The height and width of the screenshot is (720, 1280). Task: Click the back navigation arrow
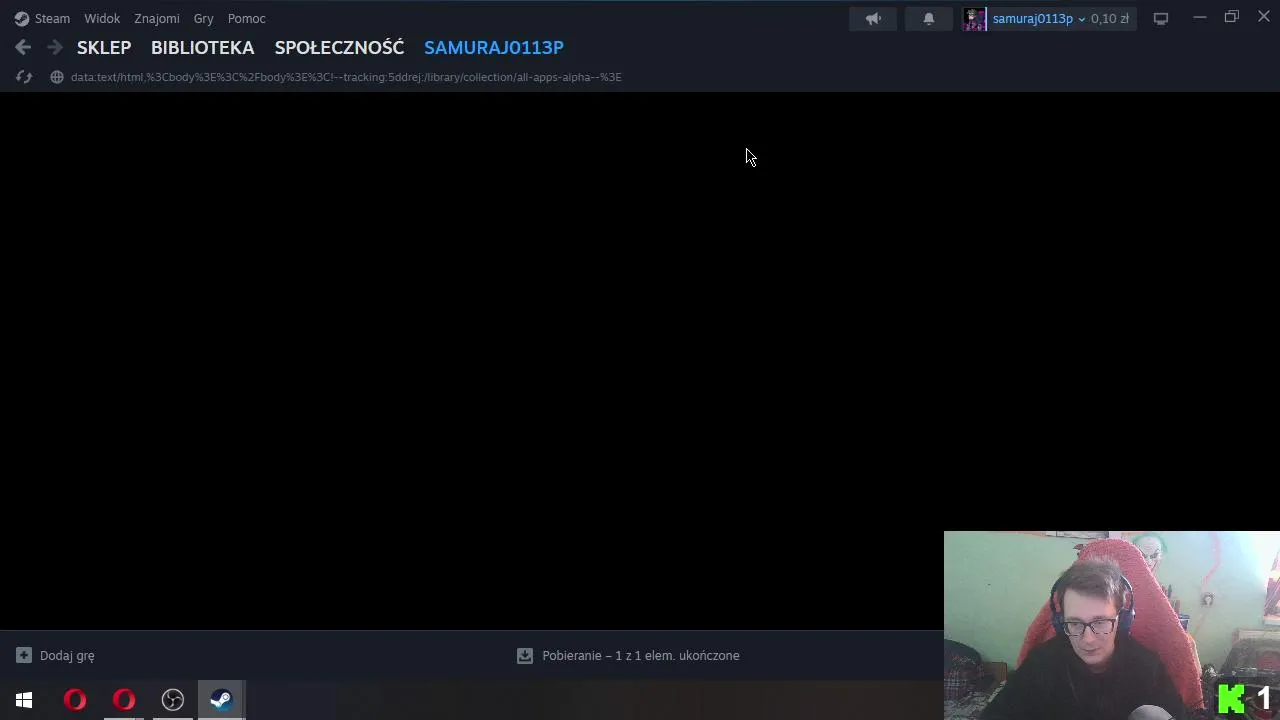click(23, 47)
